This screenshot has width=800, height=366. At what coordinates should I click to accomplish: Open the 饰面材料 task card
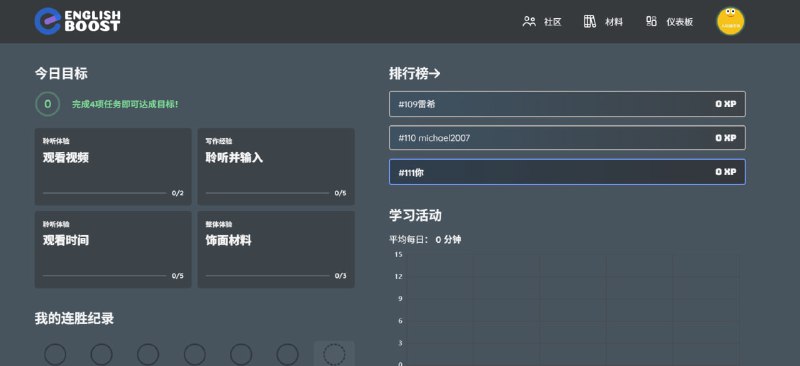[276, 250]
